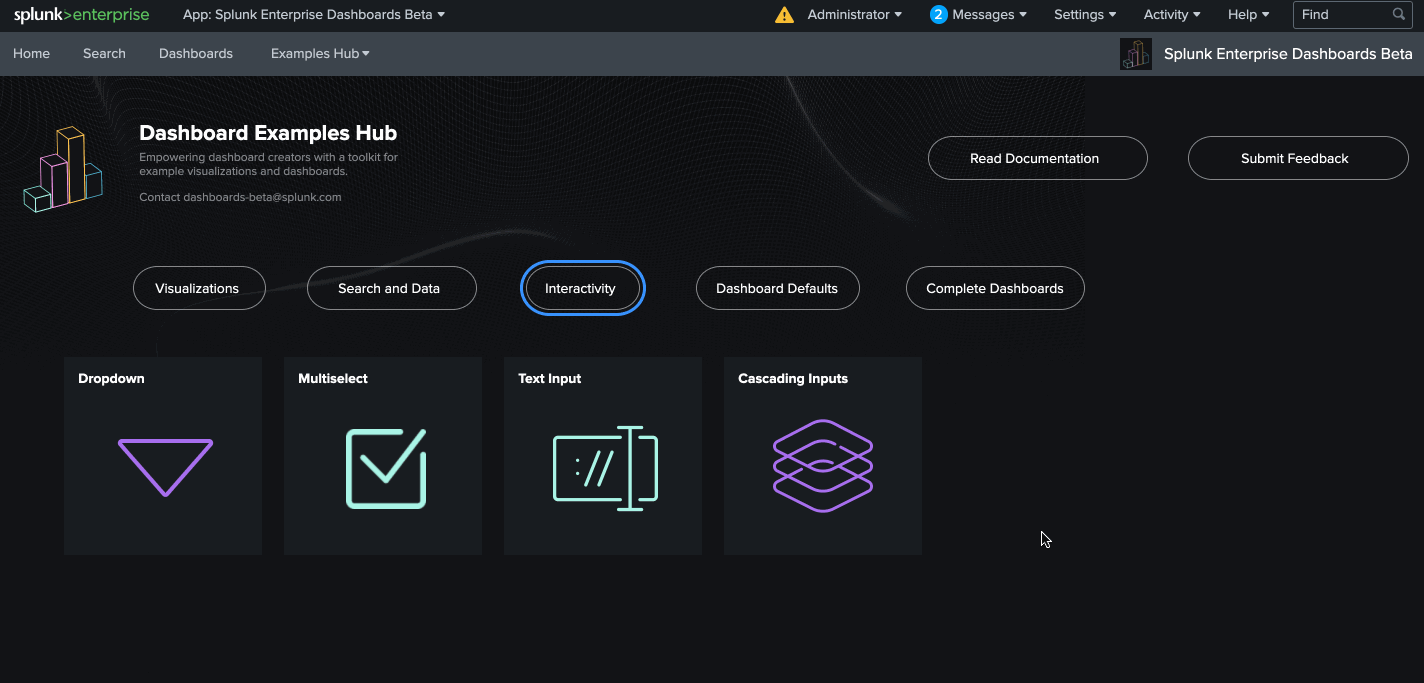Image resolution: width=1424 pixels, height=683 pixels.
Task: Open the Administrator dropdown menu
Action: 854,15
